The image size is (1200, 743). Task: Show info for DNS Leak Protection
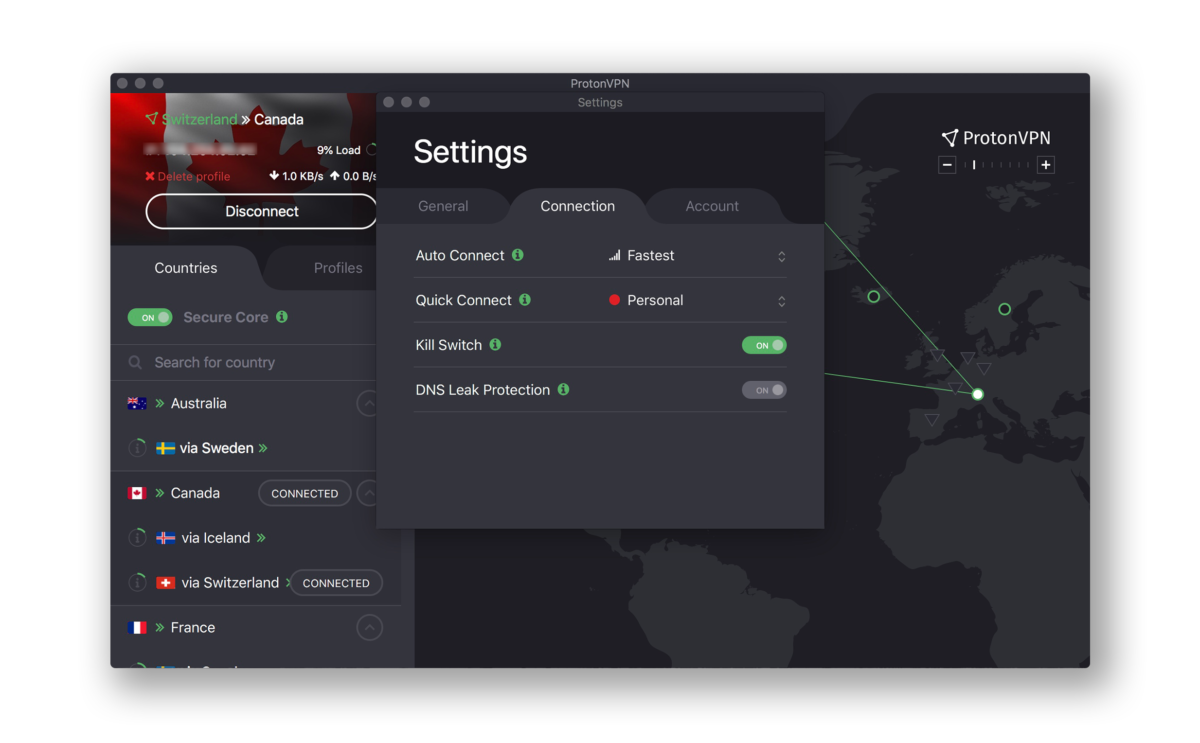tap(563, 389)
